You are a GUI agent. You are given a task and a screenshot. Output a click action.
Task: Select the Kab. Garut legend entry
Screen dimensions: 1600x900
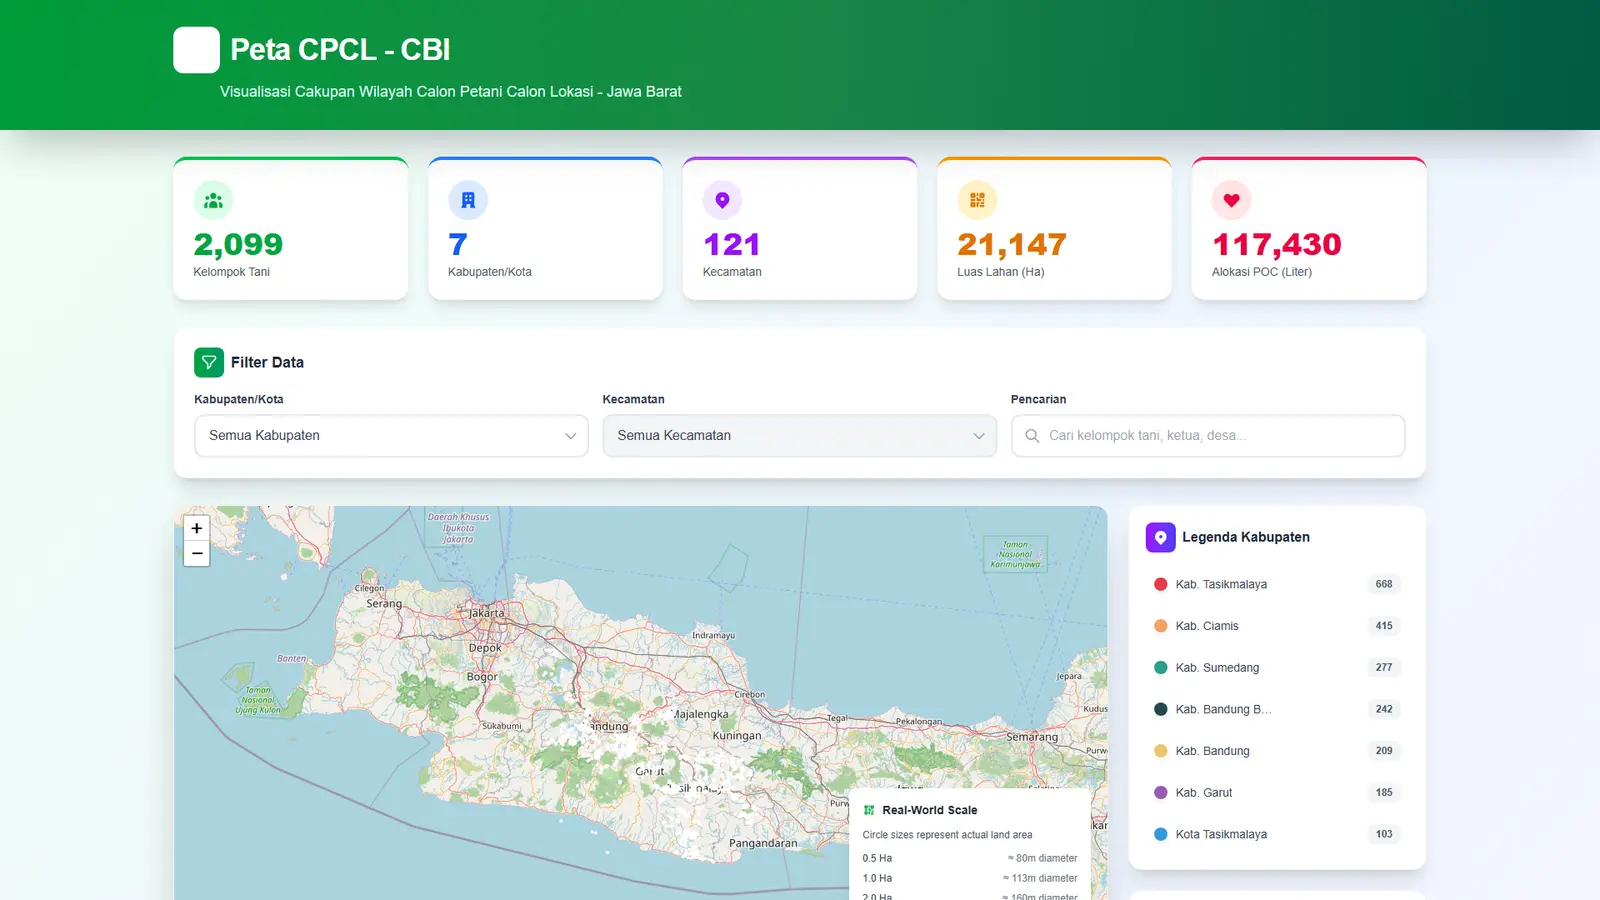click(1277, 792)
